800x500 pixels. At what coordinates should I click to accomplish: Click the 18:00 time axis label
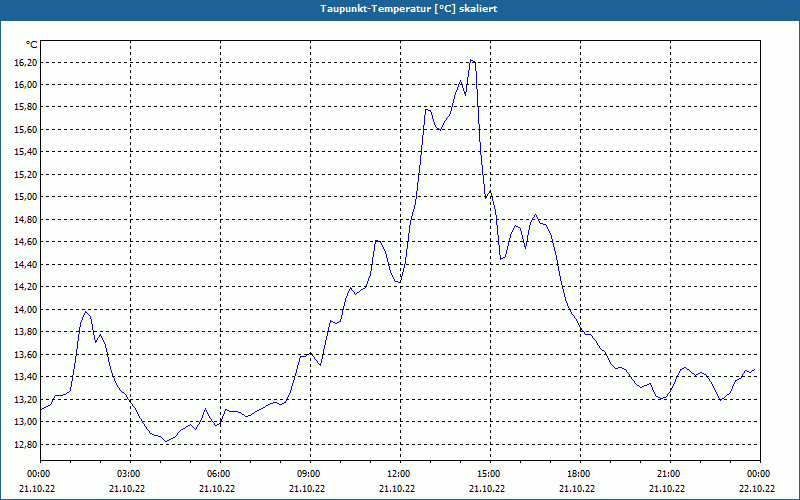(580, 474)
